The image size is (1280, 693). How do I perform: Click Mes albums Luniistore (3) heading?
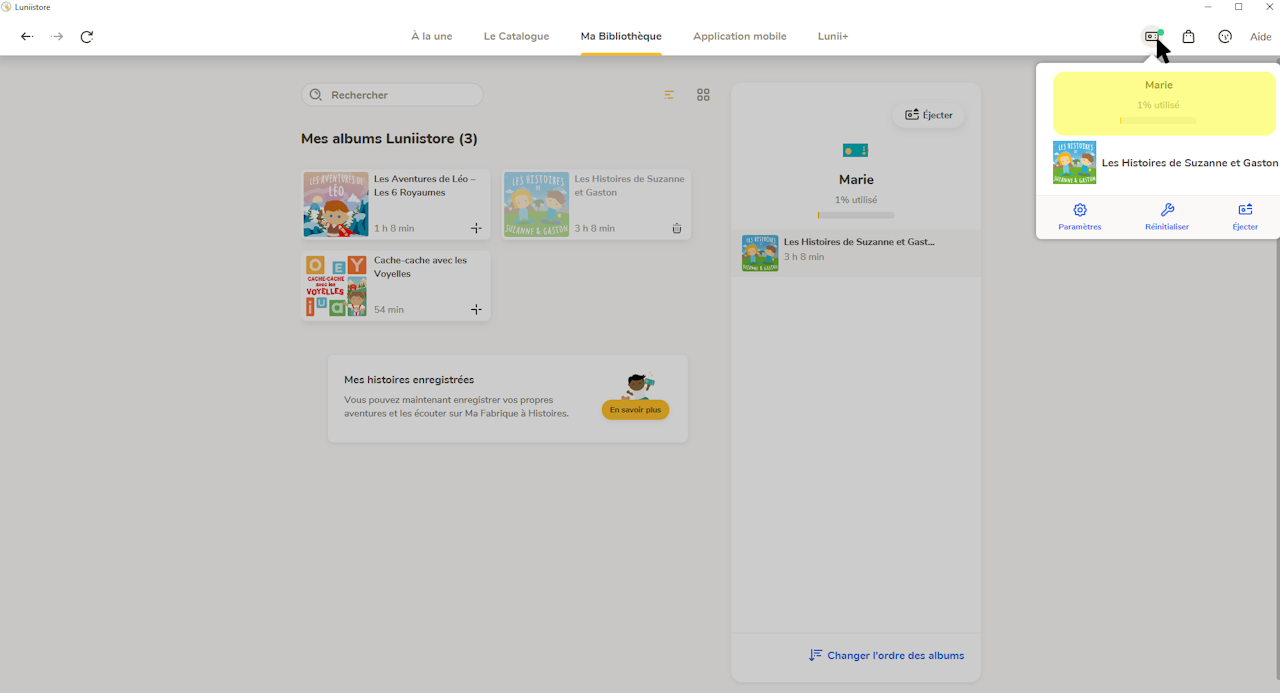(389, 139)
